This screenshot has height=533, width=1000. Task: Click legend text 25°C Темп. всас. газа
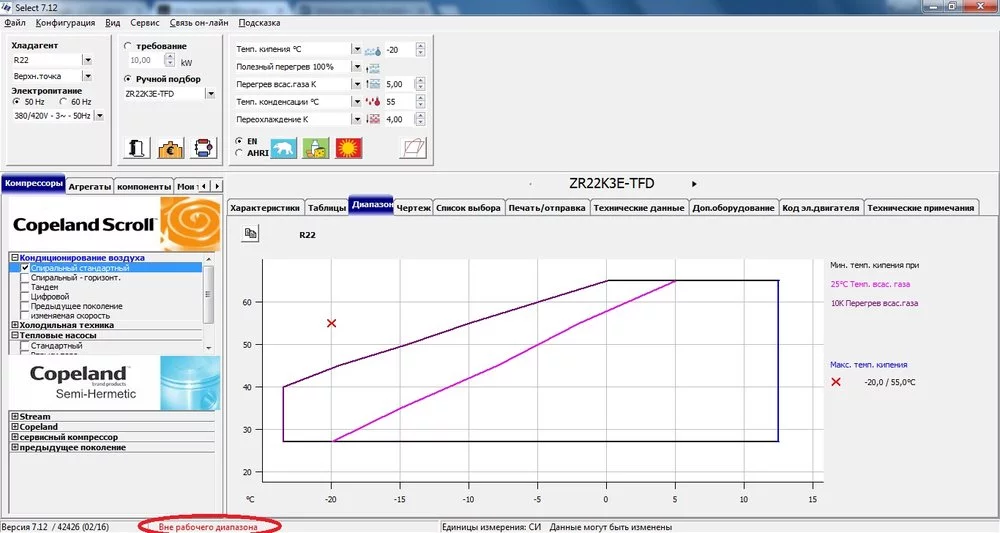tap(870, 284)
